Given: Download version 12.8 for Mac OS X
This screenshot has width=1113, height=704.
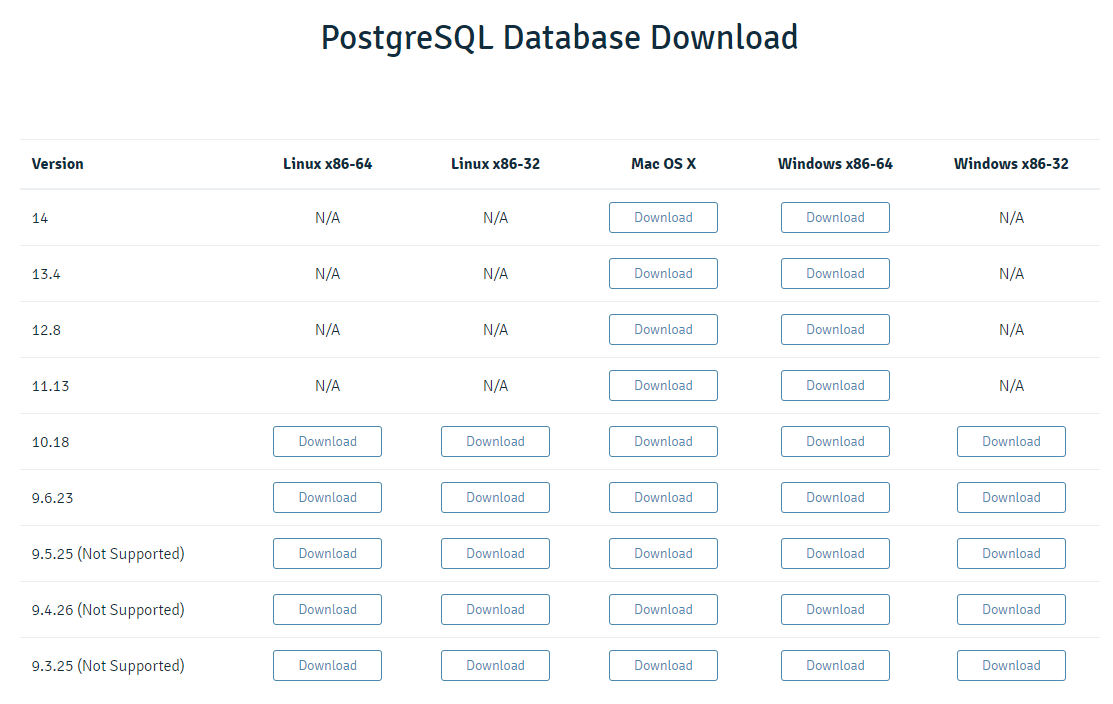Looking at the screenshot, I should point(663,329).
